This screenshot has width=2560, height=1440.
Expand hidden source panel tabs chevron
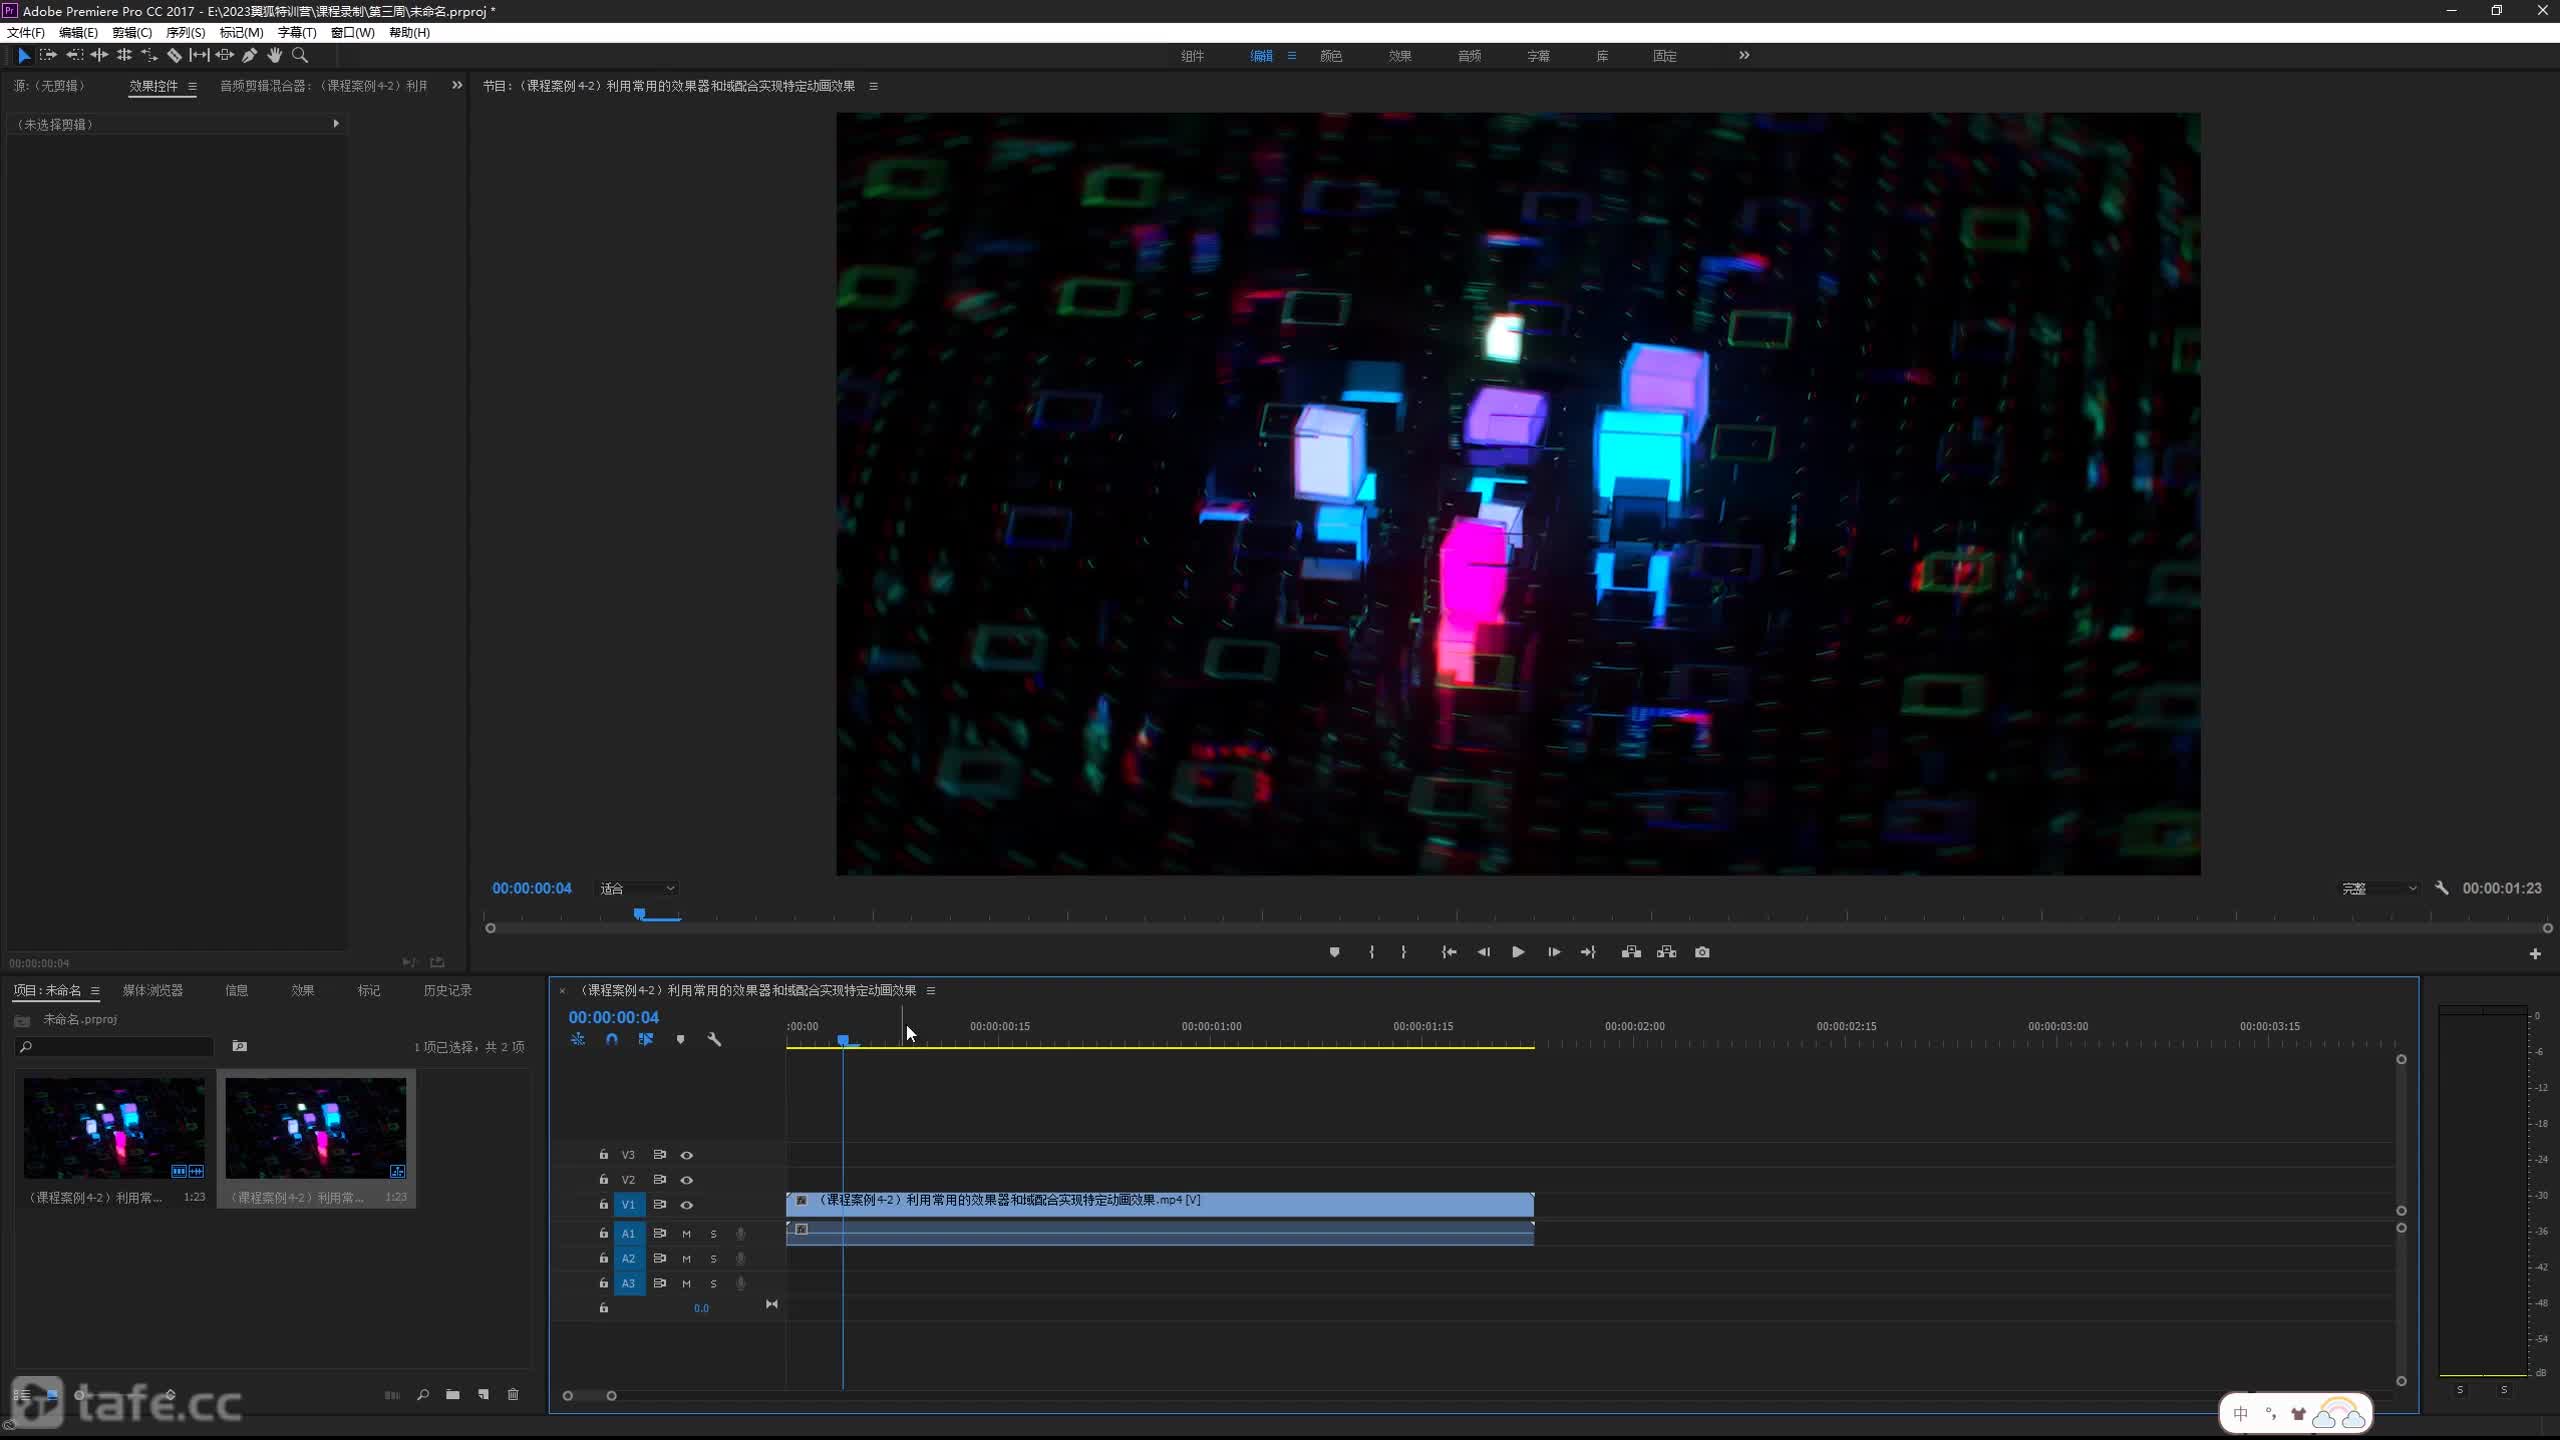(x=457, y=85)
